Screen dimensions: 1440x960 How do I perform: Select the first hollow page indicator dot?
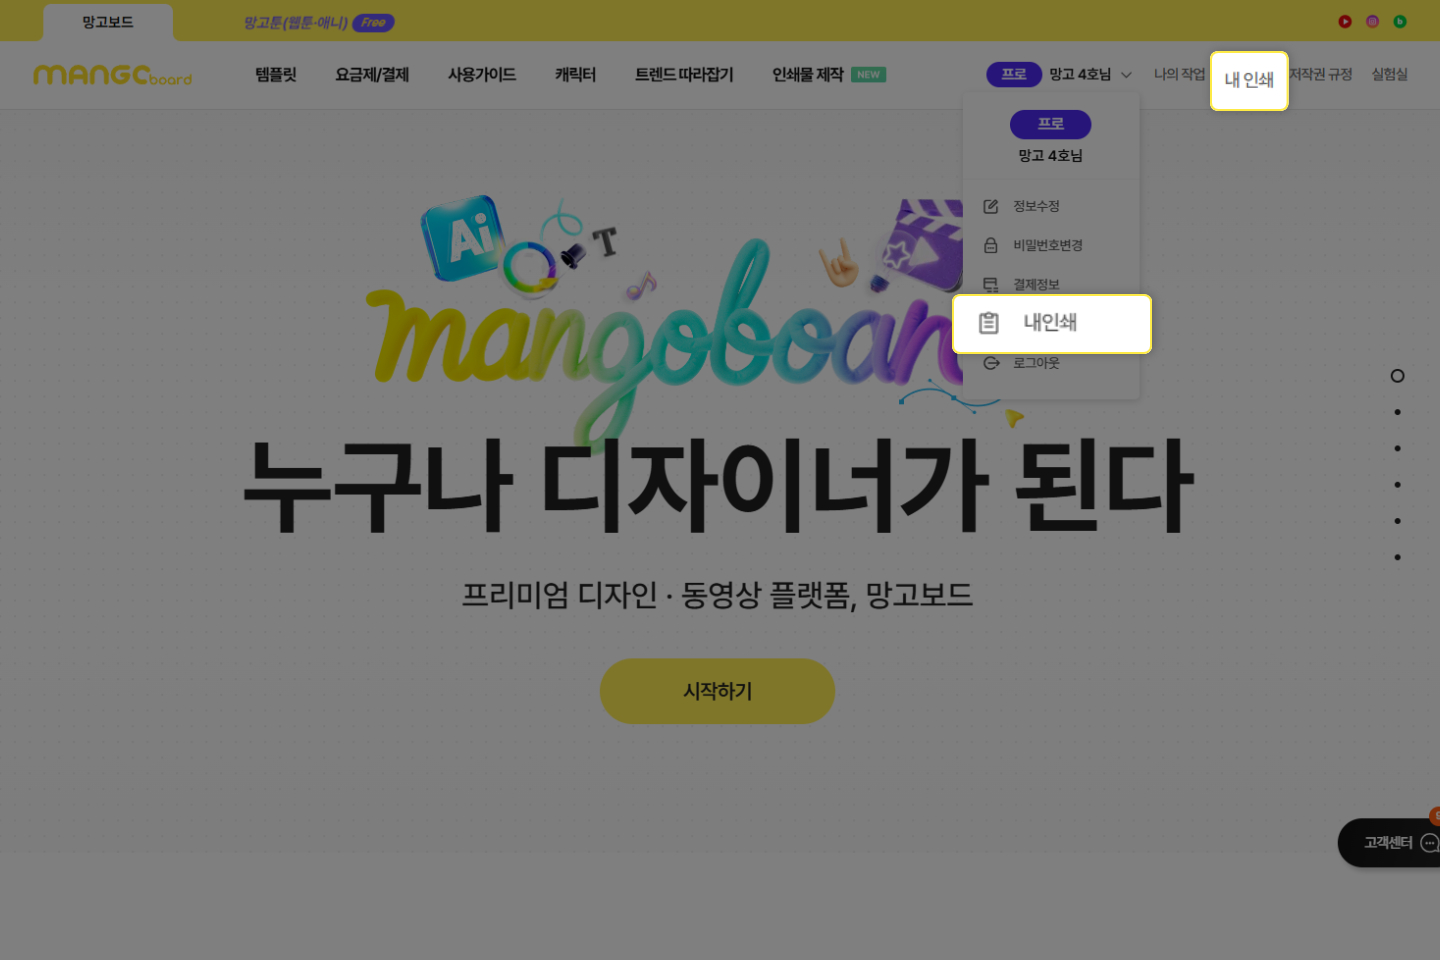1397,376
